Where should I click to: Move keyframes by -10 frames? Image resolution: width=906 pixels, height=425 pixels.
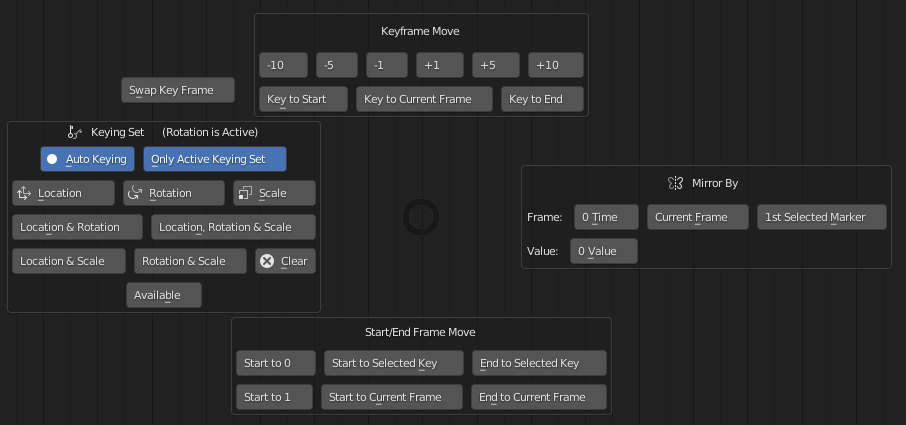[283, 65]
